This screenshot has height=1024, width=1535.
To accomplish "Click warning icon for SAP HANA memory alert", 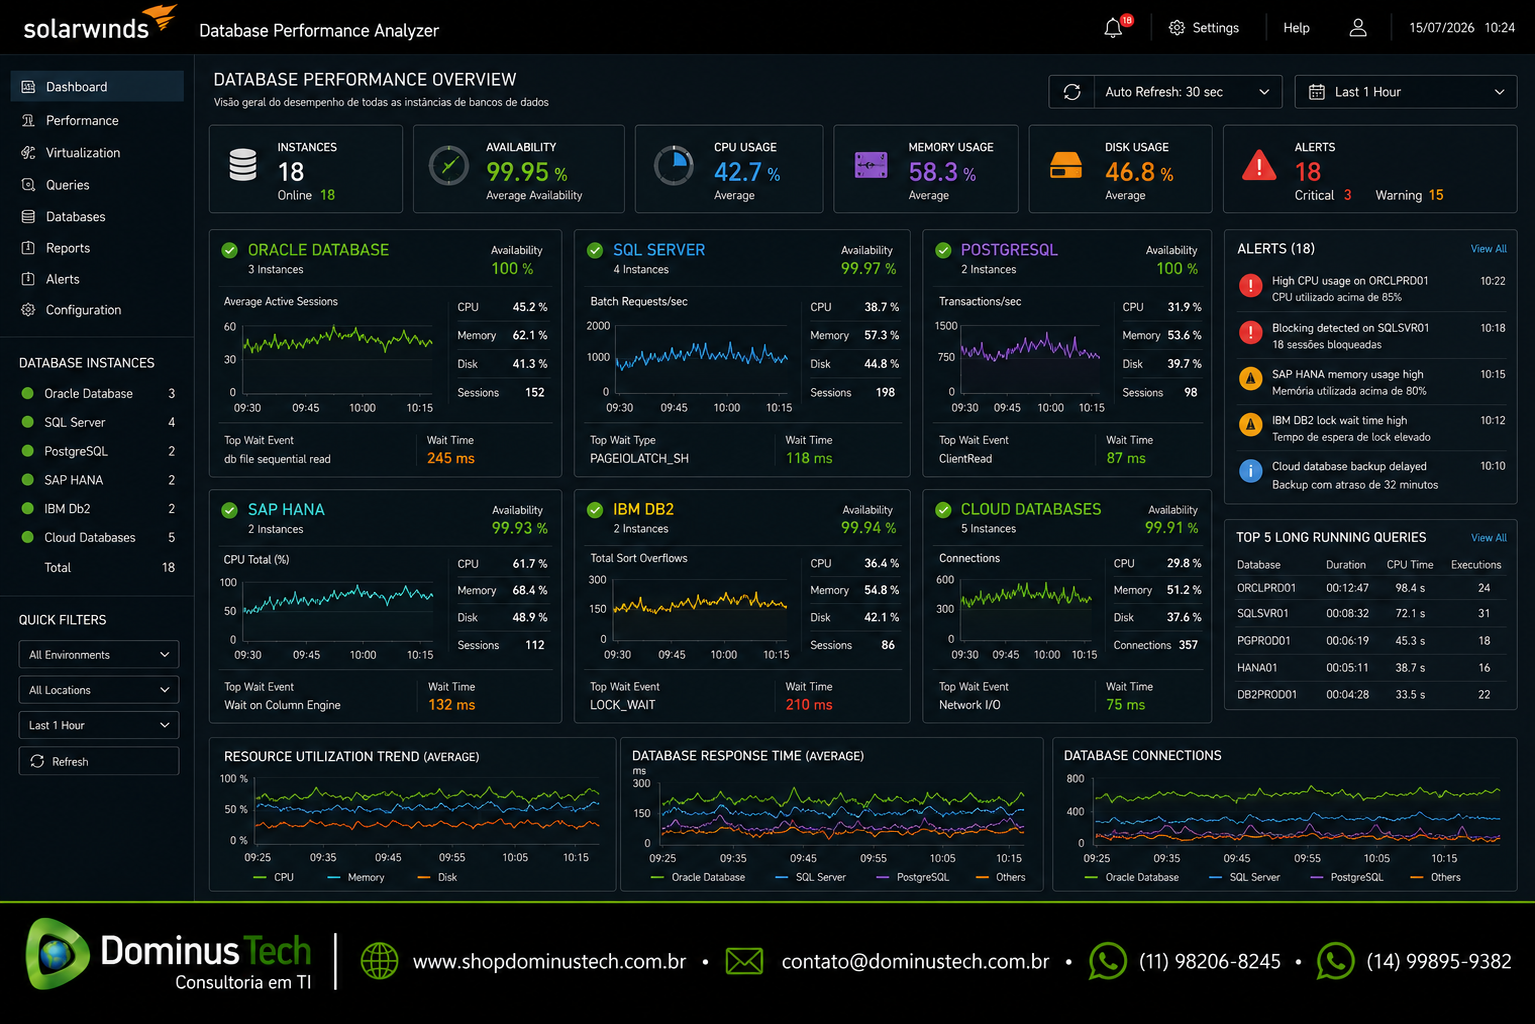I will [x=1250, y=378].
